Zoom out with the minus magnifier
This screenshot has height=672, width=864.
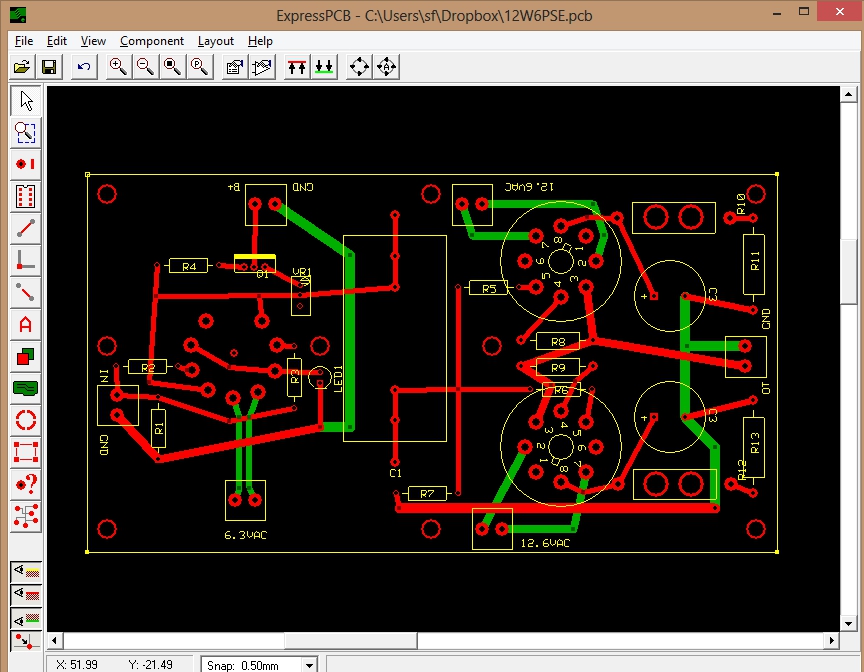(x=145, y=67)
